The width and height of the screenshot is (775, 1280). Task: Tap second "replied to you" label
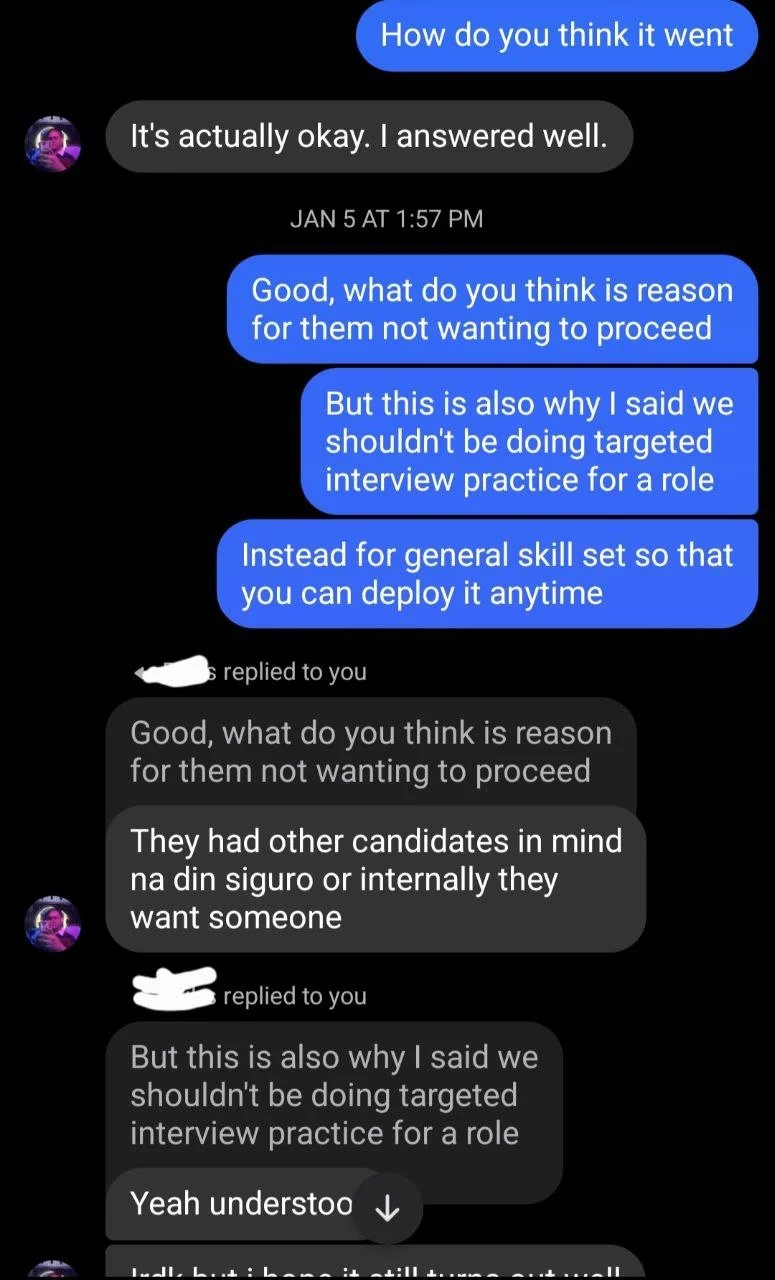(x=295, y=996)
